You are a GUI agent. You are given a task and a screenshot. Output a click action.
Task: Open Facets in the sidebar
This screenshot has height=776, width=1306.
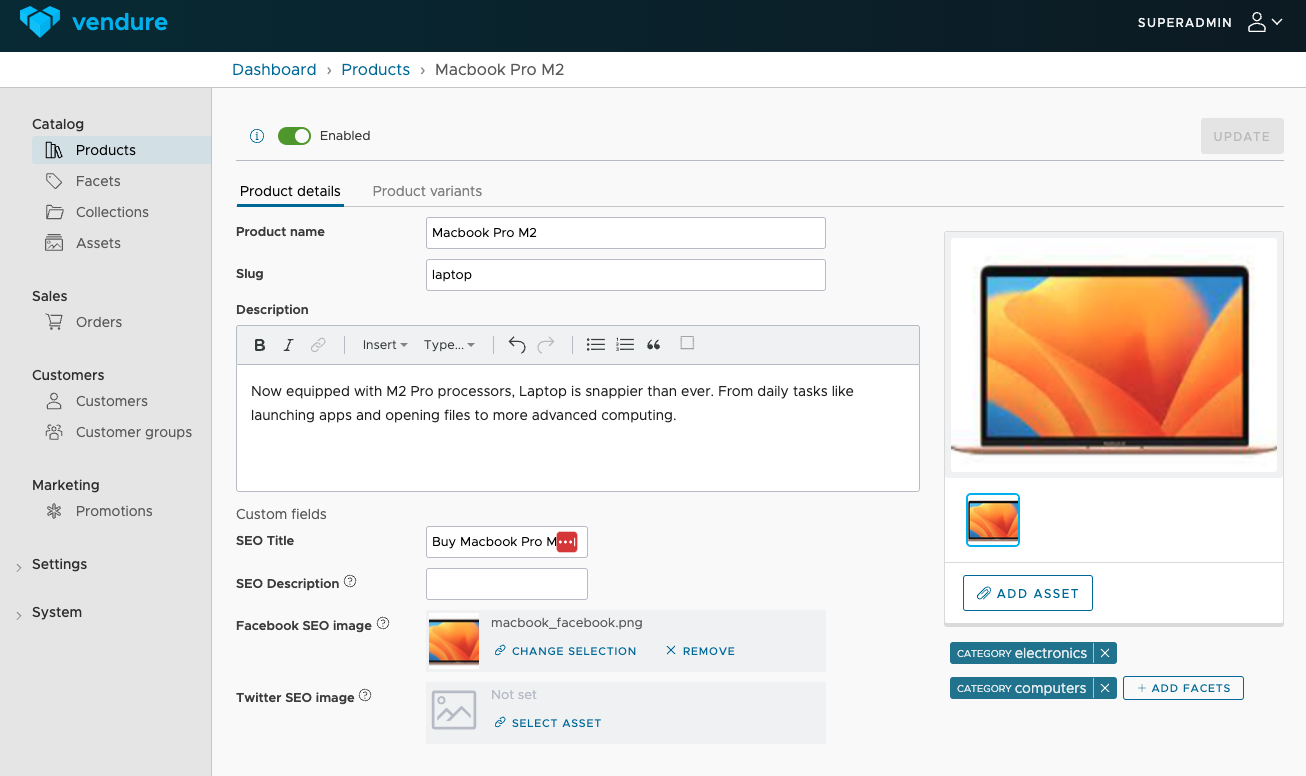point(97,181)
